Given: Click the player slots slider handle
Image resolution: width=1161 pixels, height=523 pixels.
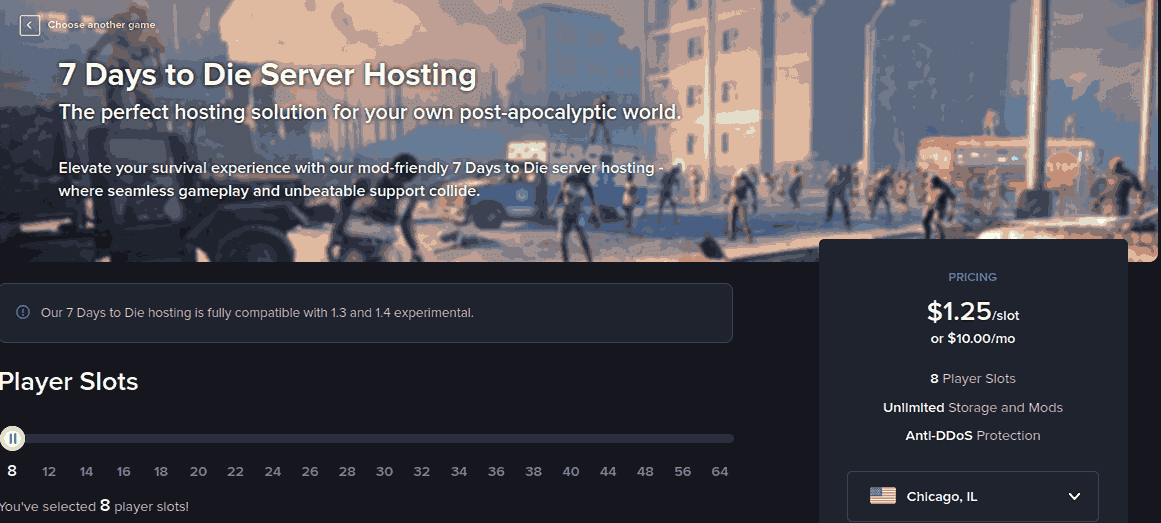Looking at the screenshot, I should (13, 439).
